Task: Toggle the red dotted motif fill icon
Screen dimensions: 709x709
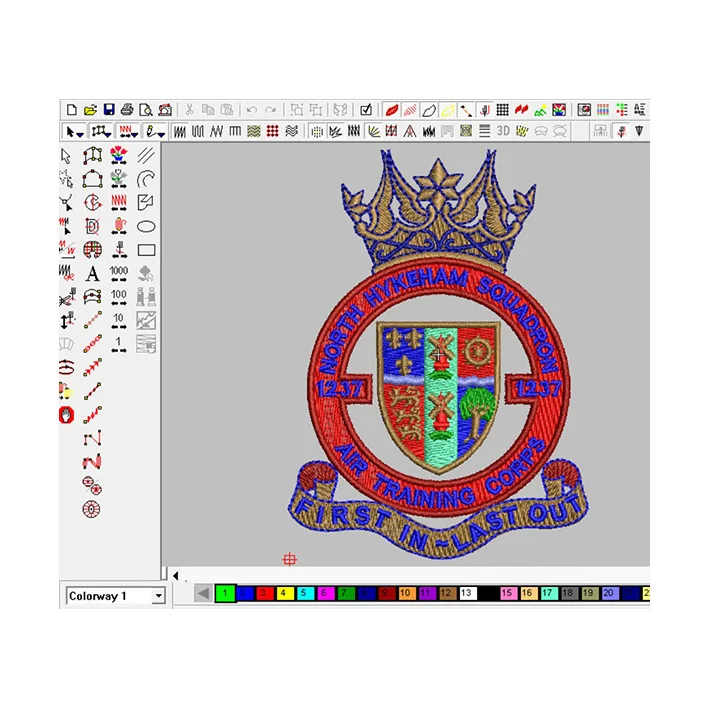Action: tap(272, 131)
